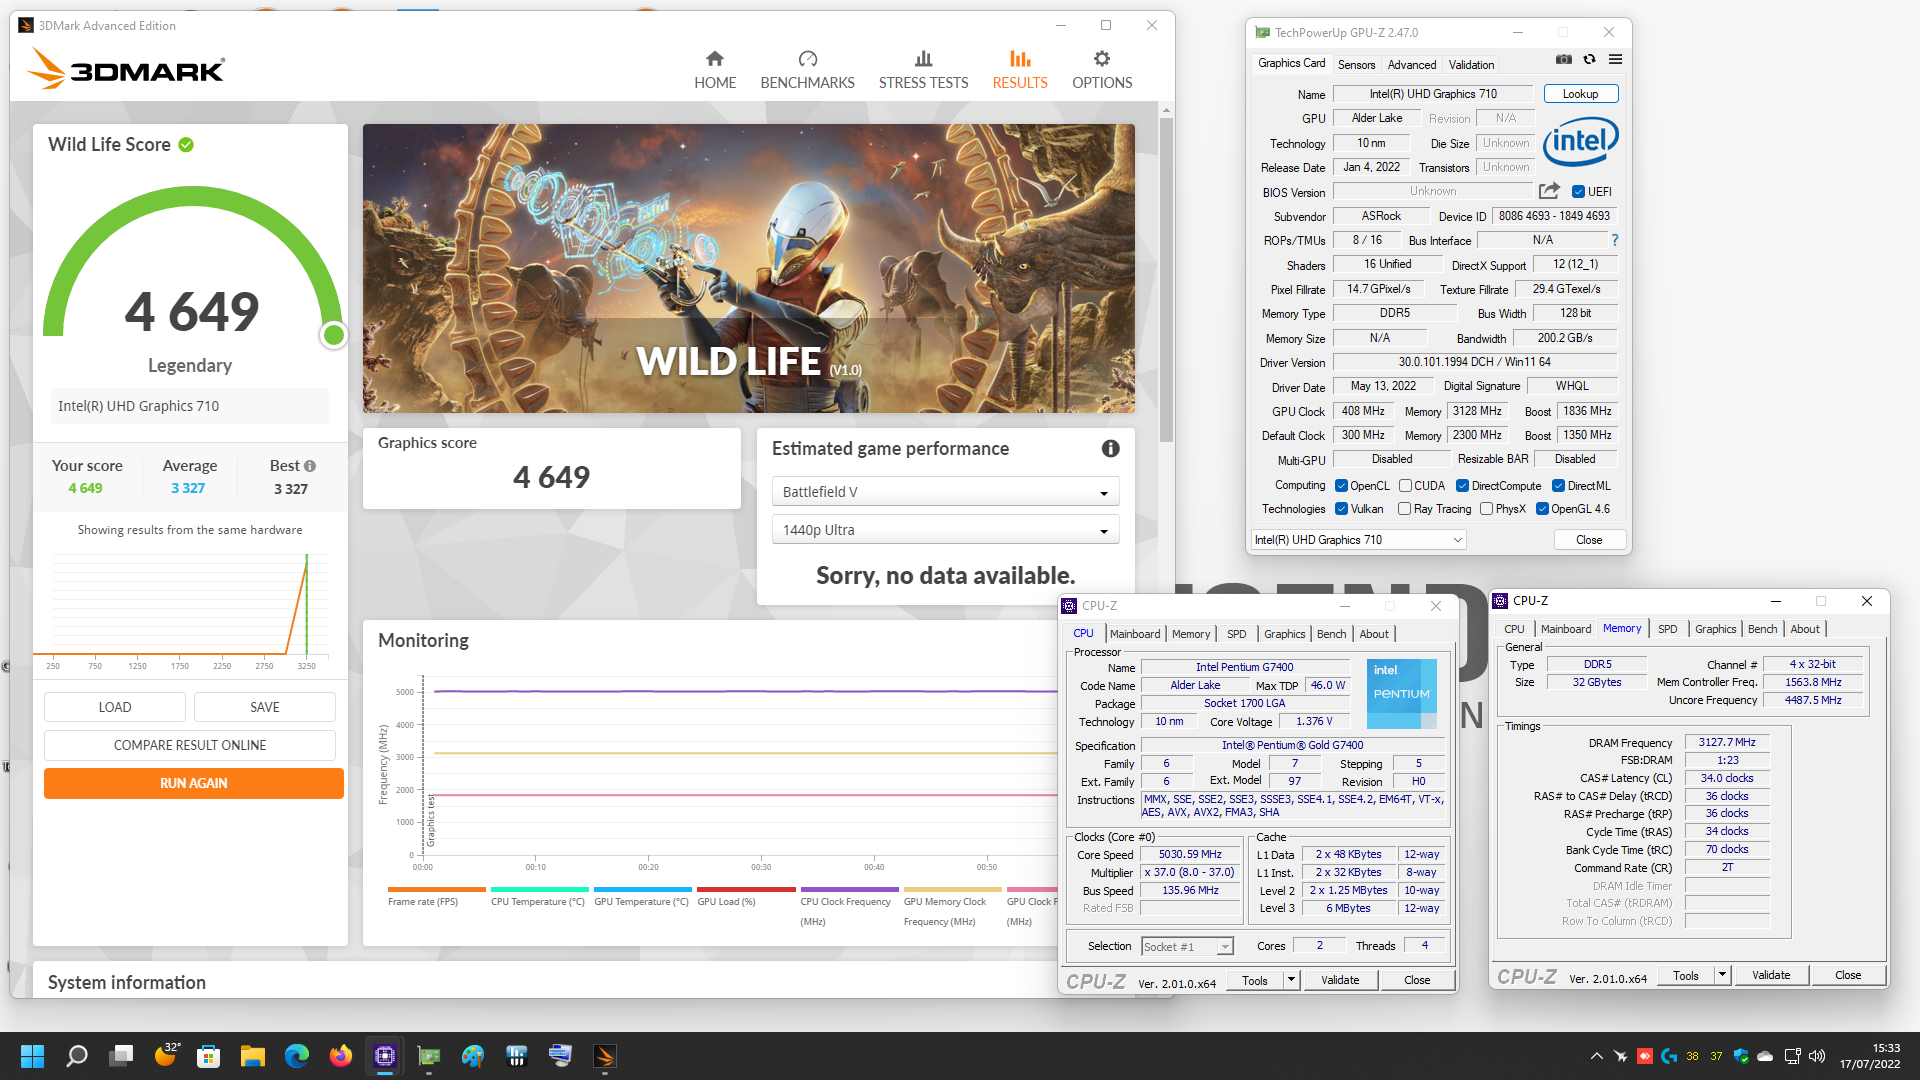Launch Microsoft Edge from taskbar
This screenshot has height=1080, width=1920.
[297, 1056]
